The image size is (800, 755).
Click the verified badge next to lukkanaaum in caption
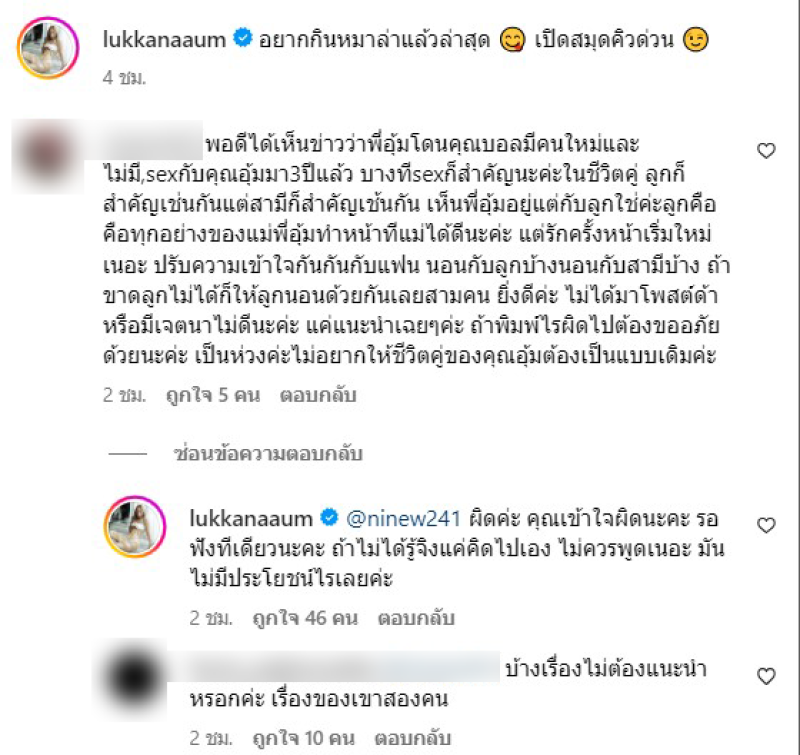point(242,38)
